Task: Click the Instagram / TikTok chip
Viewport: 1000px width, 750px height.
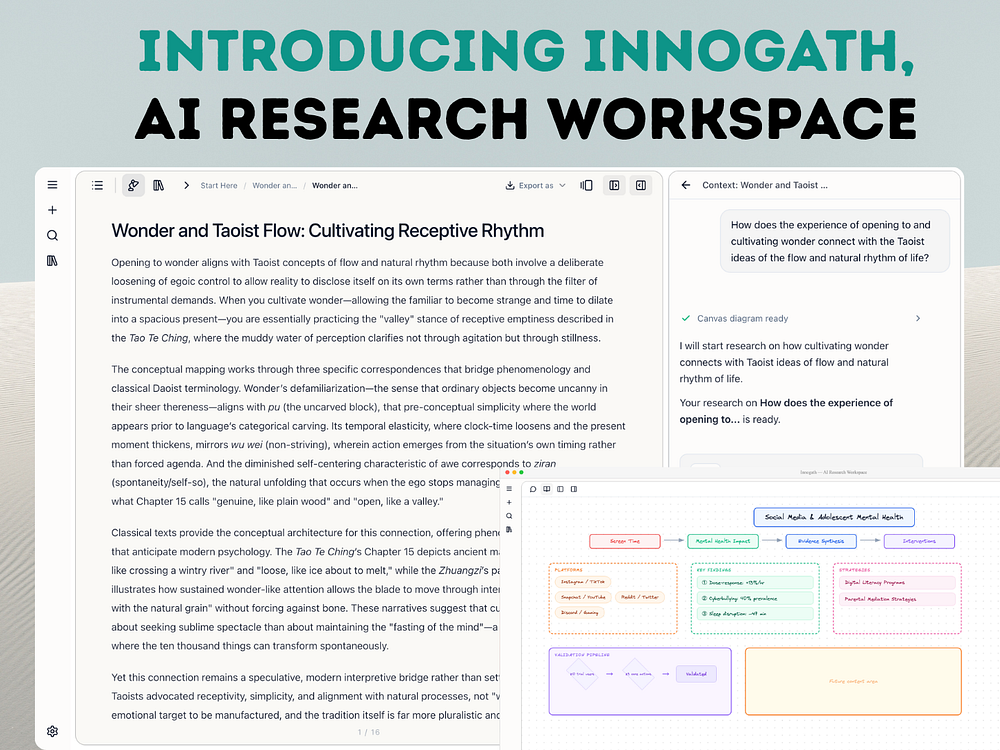Action: 583,582
